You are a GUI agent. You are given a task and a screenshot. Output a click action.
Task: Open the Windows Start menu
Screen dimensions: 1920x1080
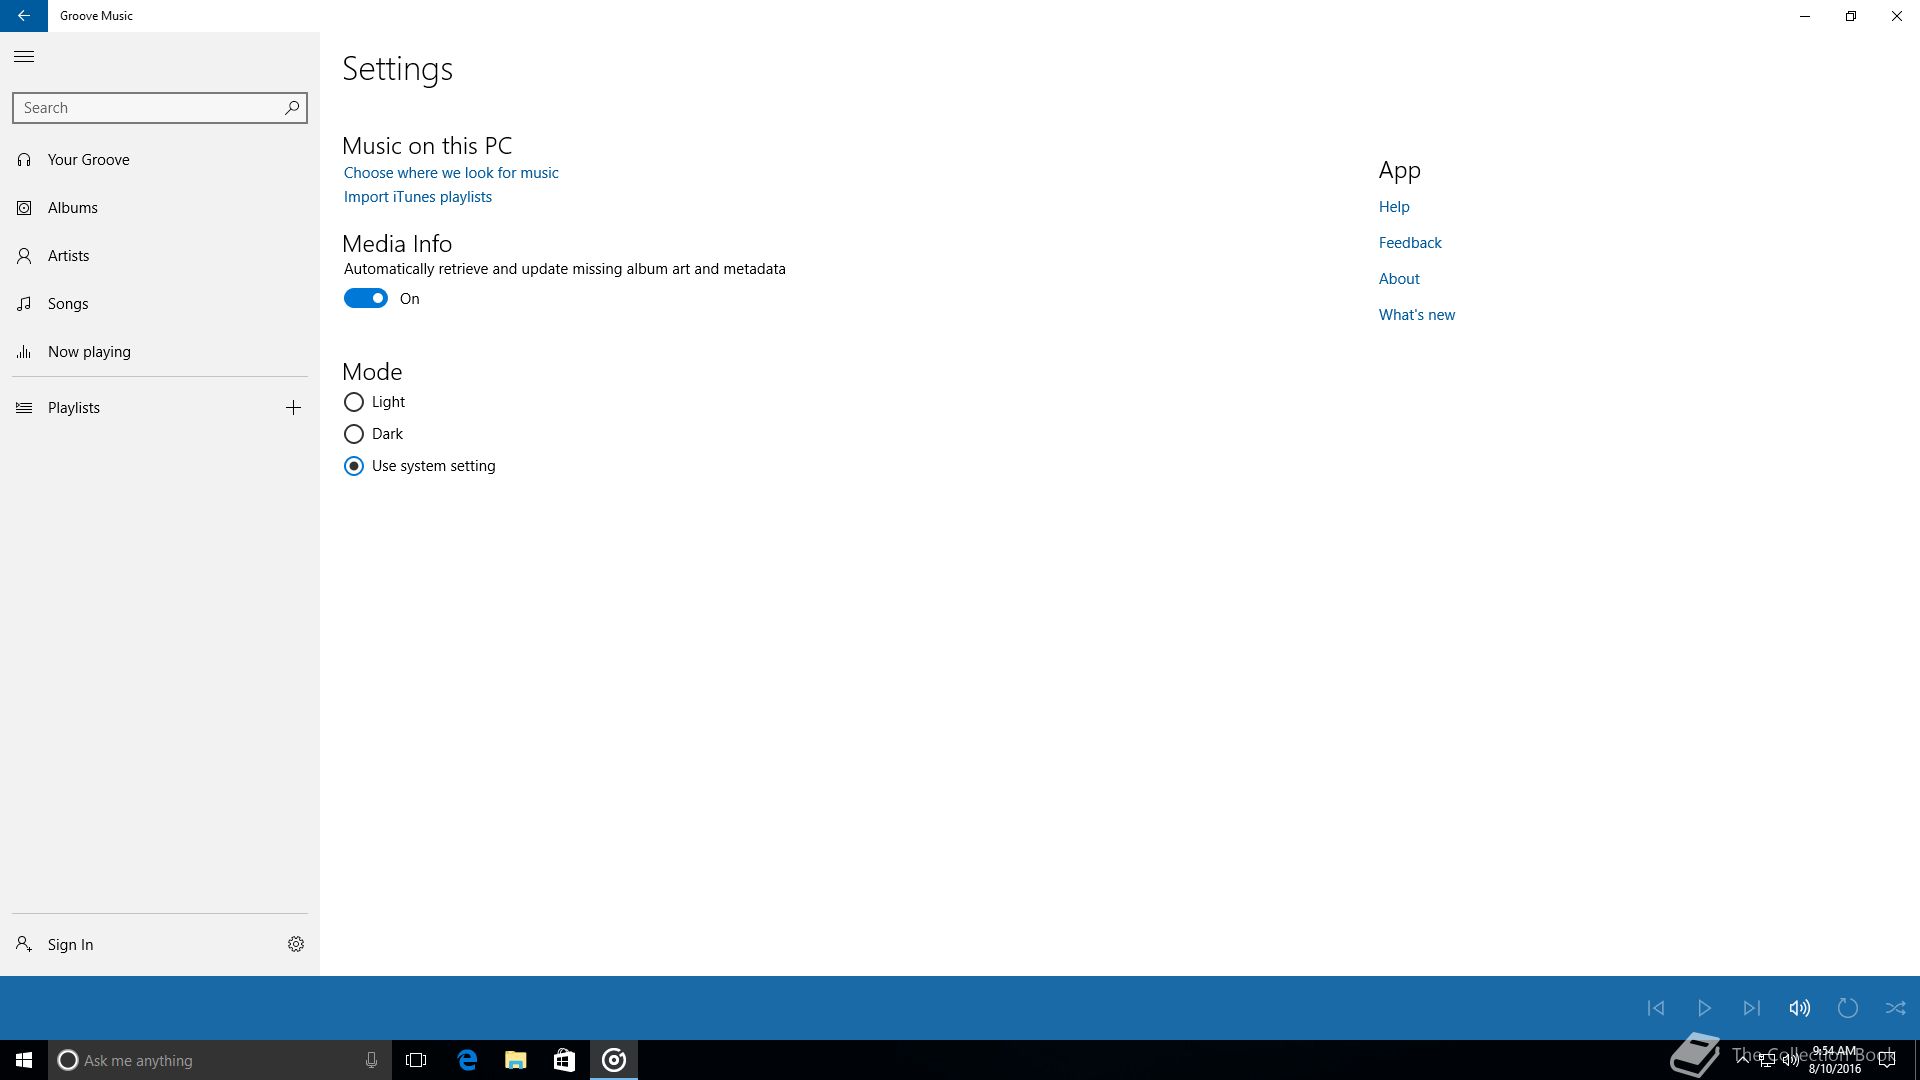pyautogui.click(x=24, y=1060)
